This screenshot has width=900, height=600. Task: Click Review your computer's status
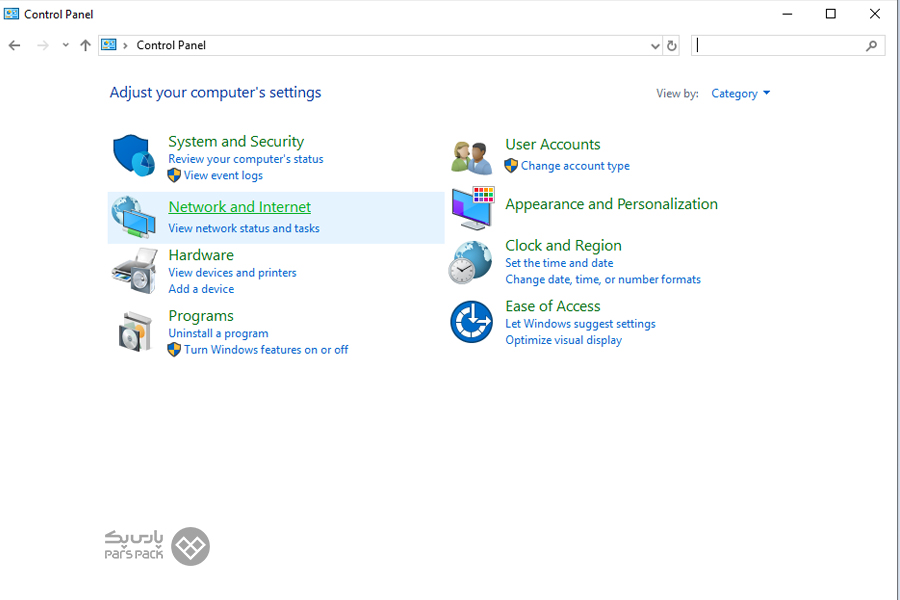click(x=246, y=159)
